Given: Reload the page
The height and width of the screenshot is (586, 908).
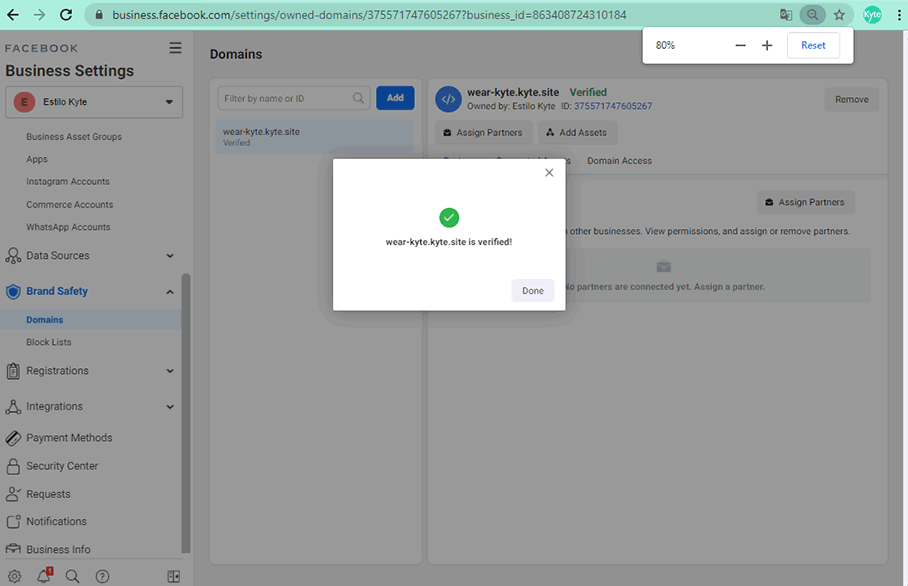Looking at the screenshot, I should [x=66, y=15].
